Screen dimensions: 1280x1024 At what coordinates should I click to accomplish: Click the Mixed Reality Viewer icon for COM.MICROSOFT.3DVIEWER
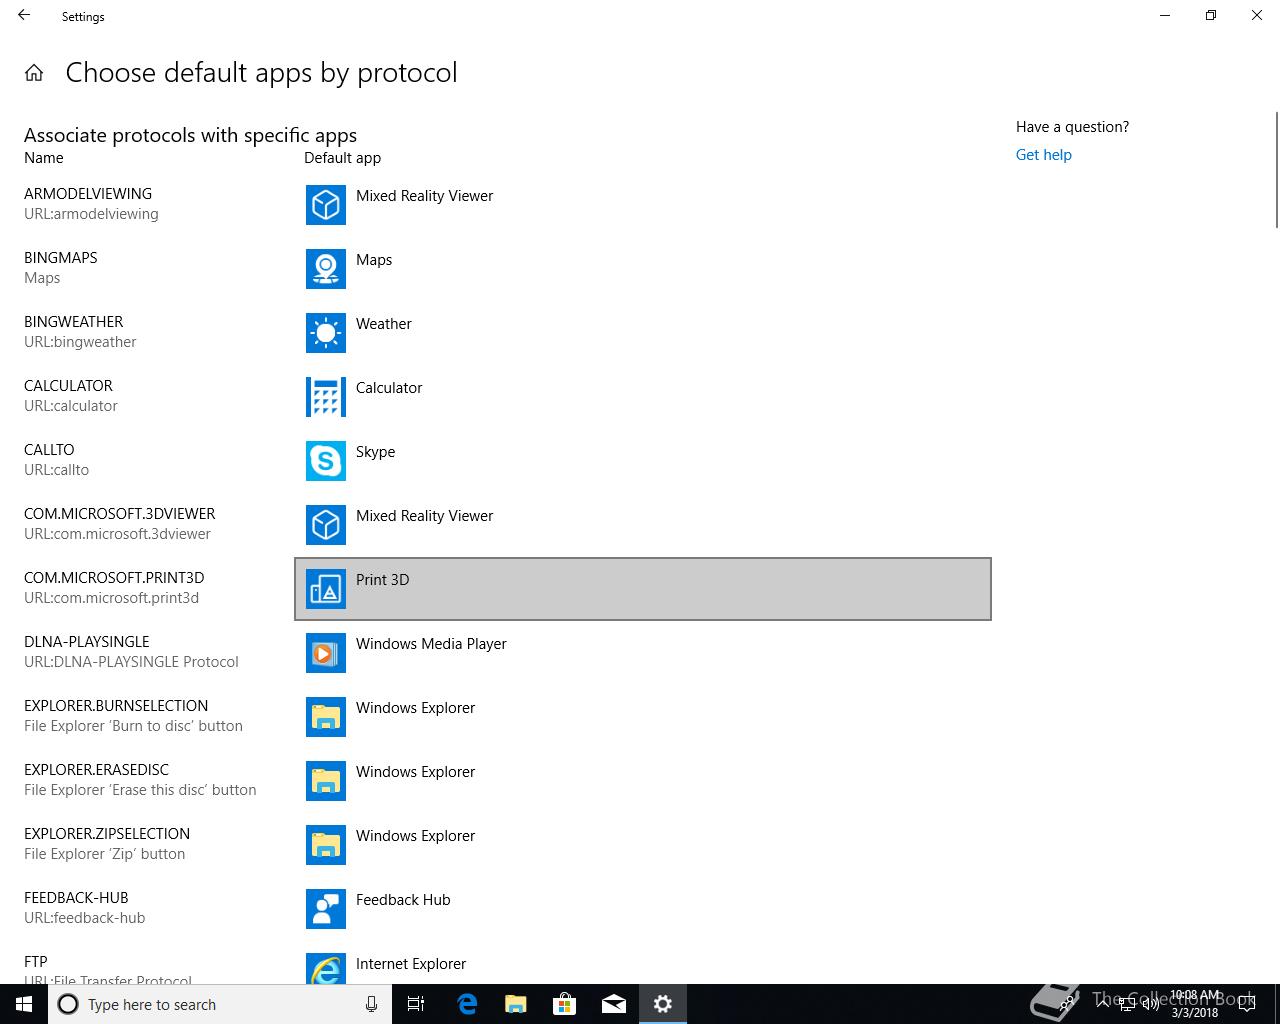click(326, 525)
